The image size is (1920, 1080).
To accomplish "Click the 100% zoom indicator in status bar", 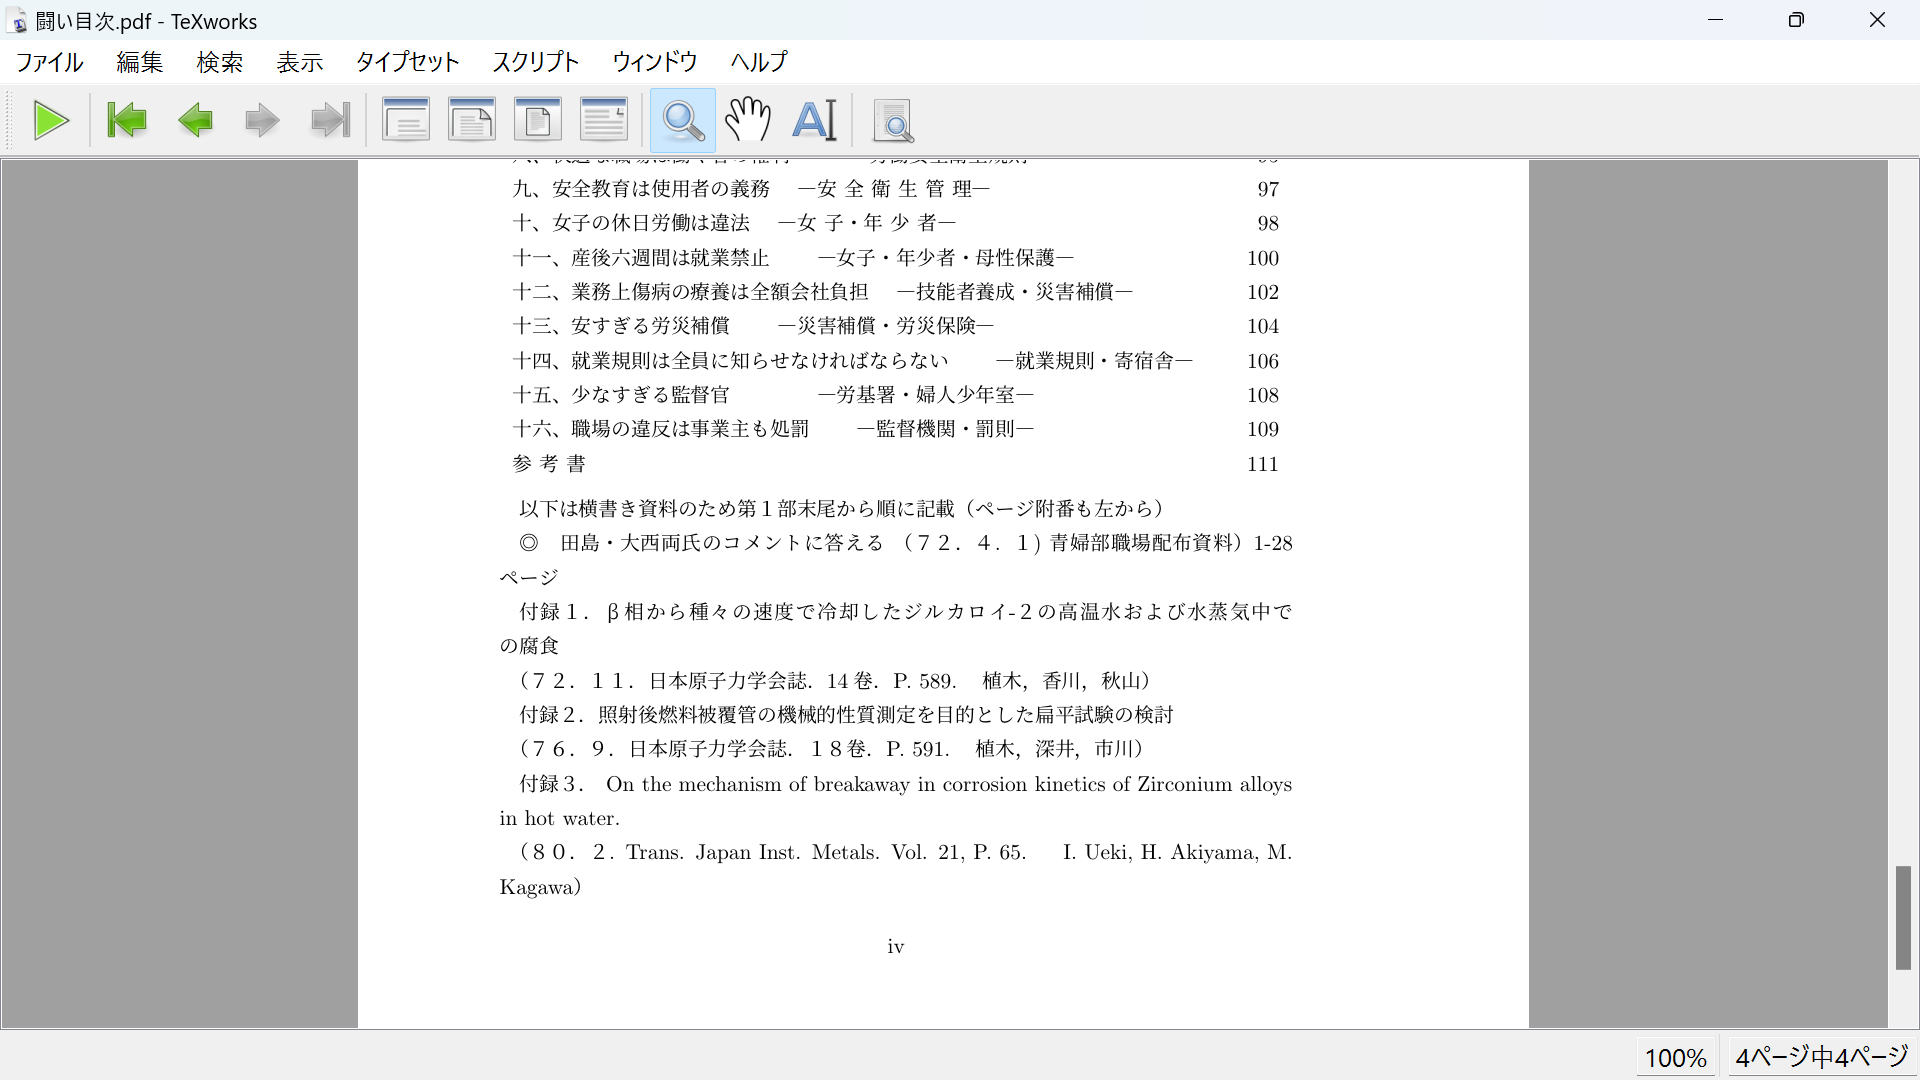I will (x=1676, y=1057).
